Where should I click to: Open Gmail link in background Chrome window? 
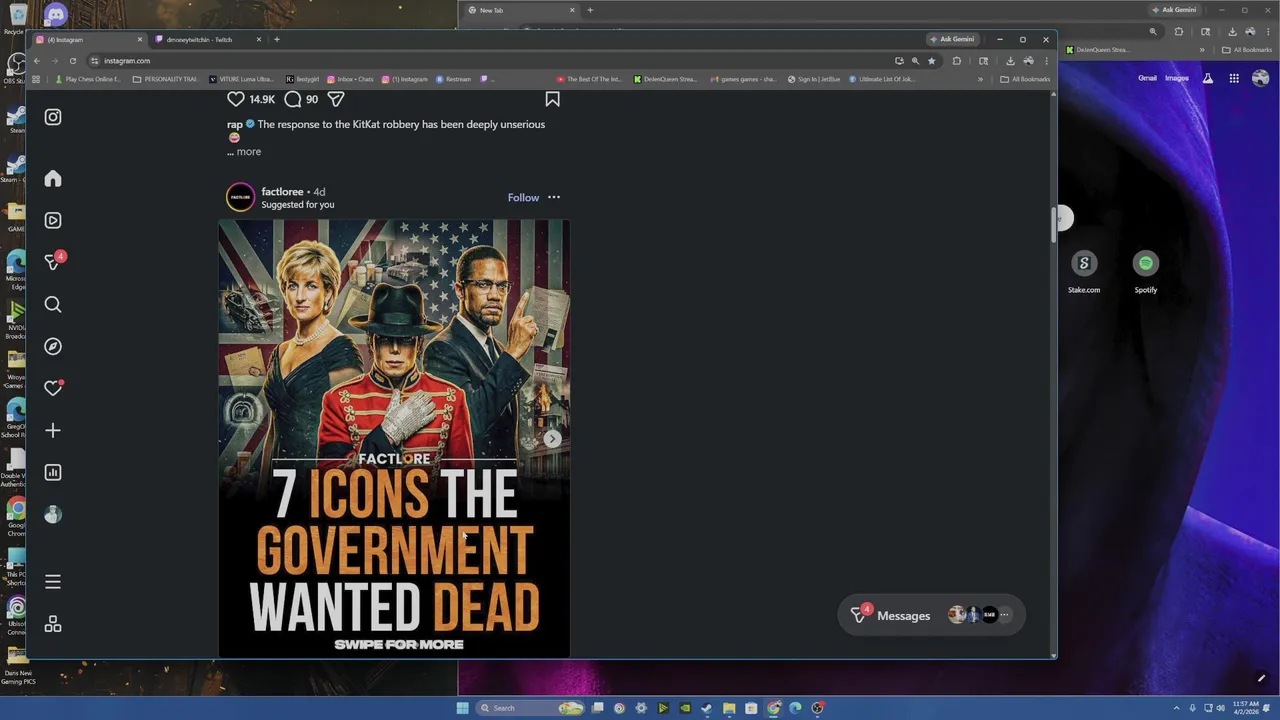[x=1147, y=78]
